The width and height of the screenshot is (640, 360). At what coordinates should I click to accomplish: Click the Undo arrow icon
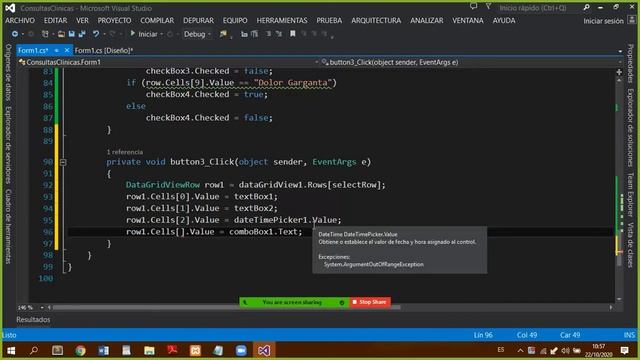pyautogui.click(x=96, y=34)
